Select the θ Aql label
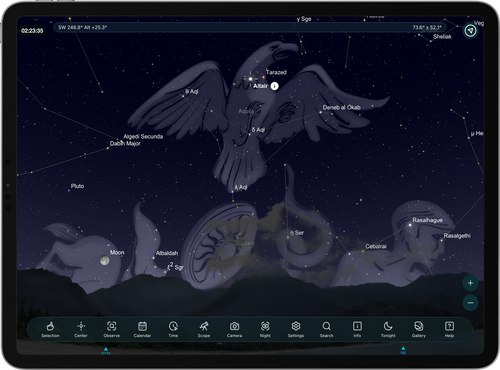The image size is (500, 370). (192, 91)
